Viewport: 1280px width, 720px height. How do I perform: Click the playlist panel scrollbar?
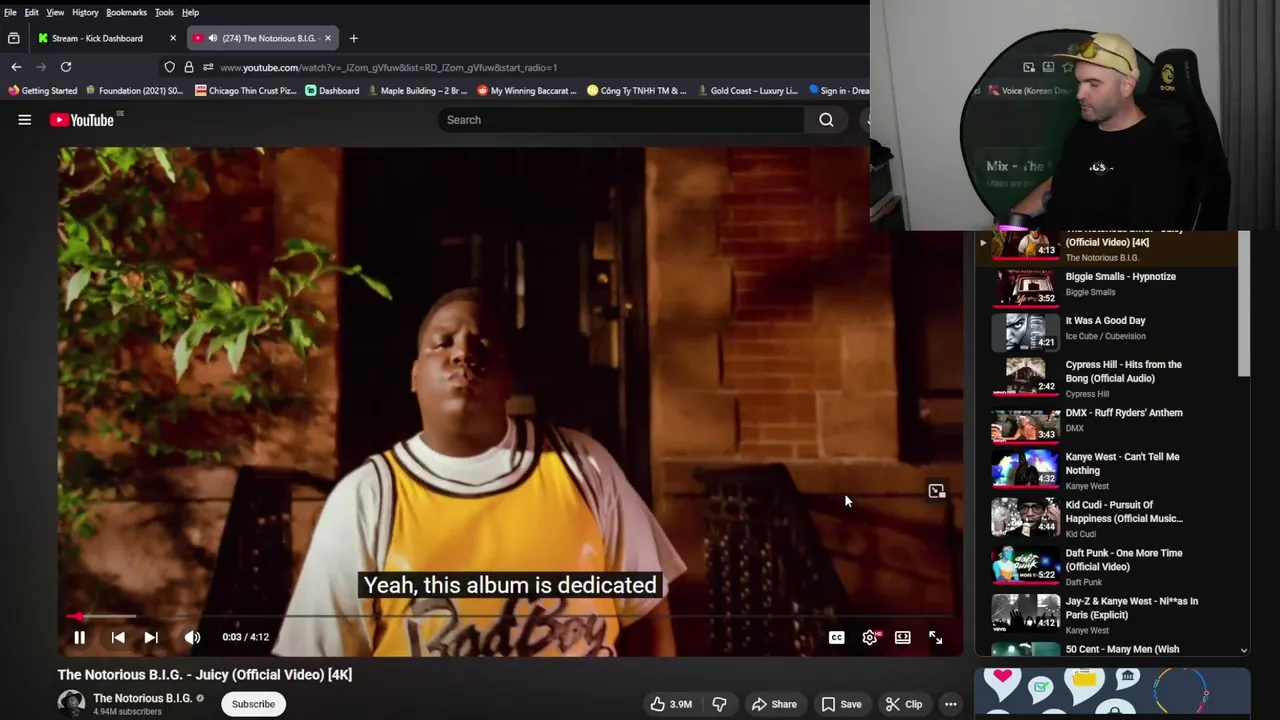coord(1244,304)
